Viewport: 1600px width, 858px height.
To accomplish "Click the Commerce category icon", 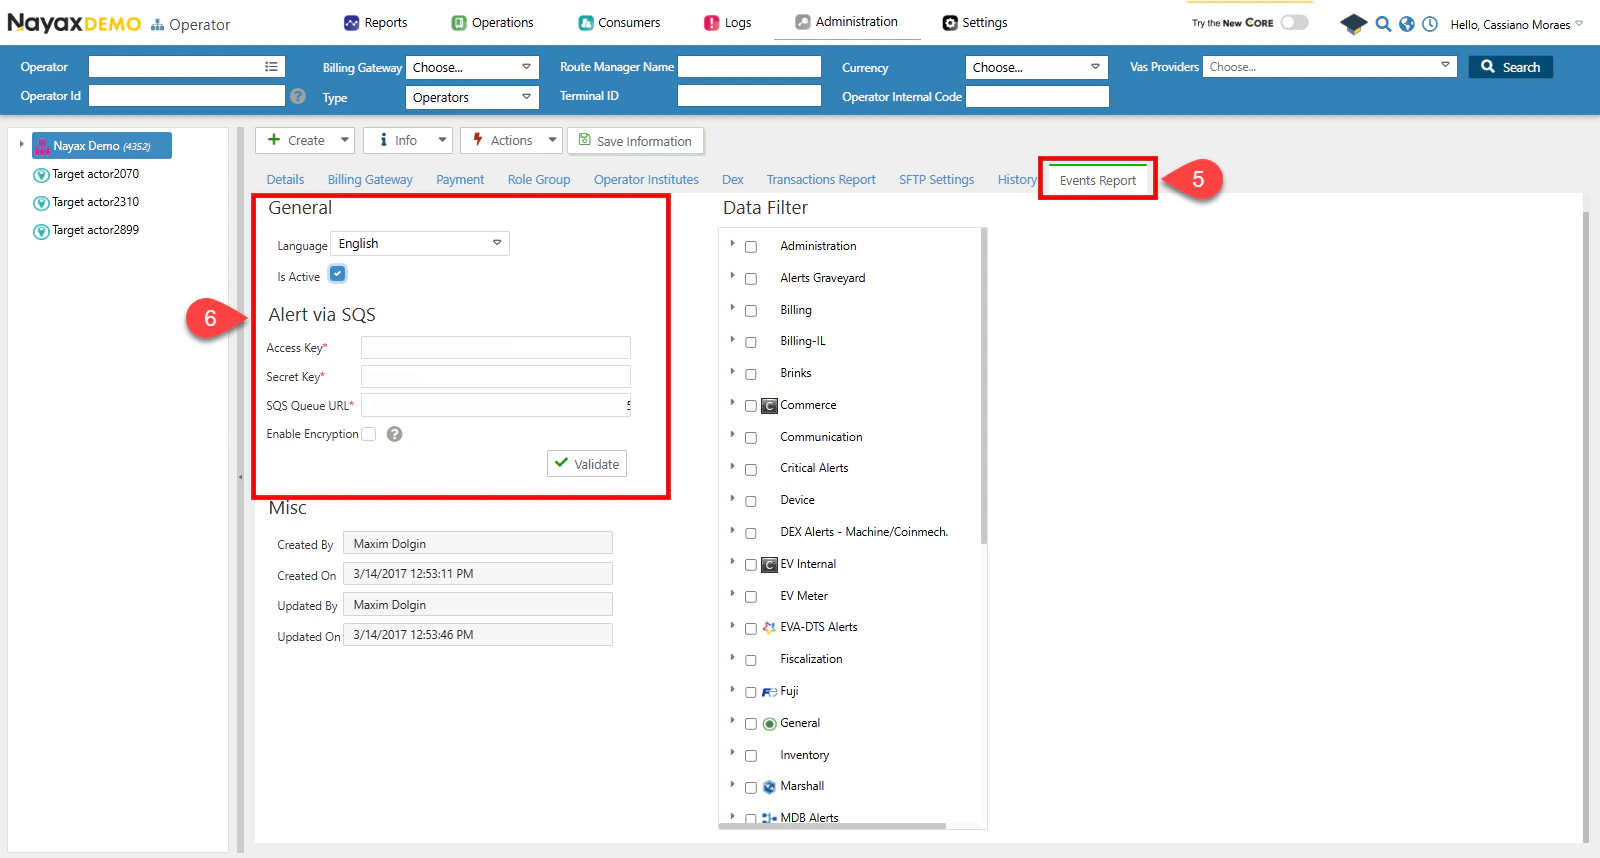I will pyautogui.click(x=769, y=406).
